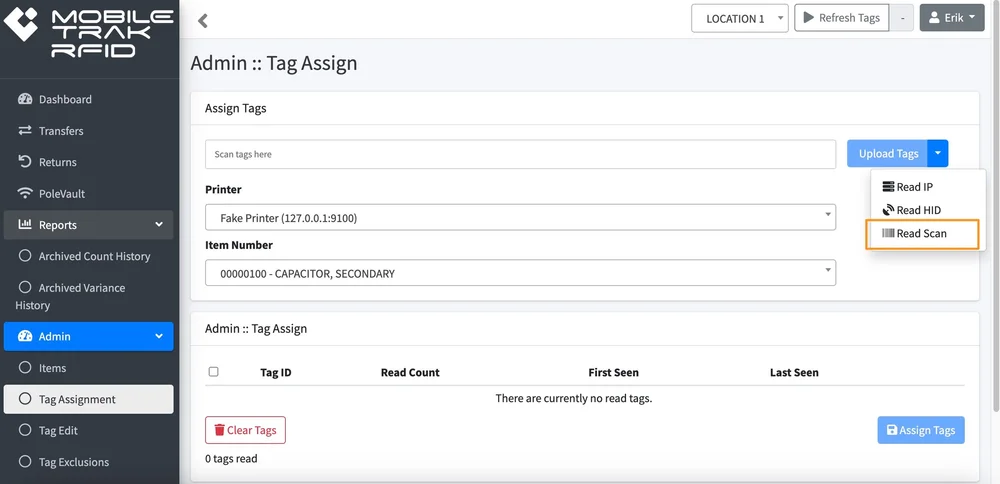Click the Dashboard gauge icon in sidebar

(25, 99)
